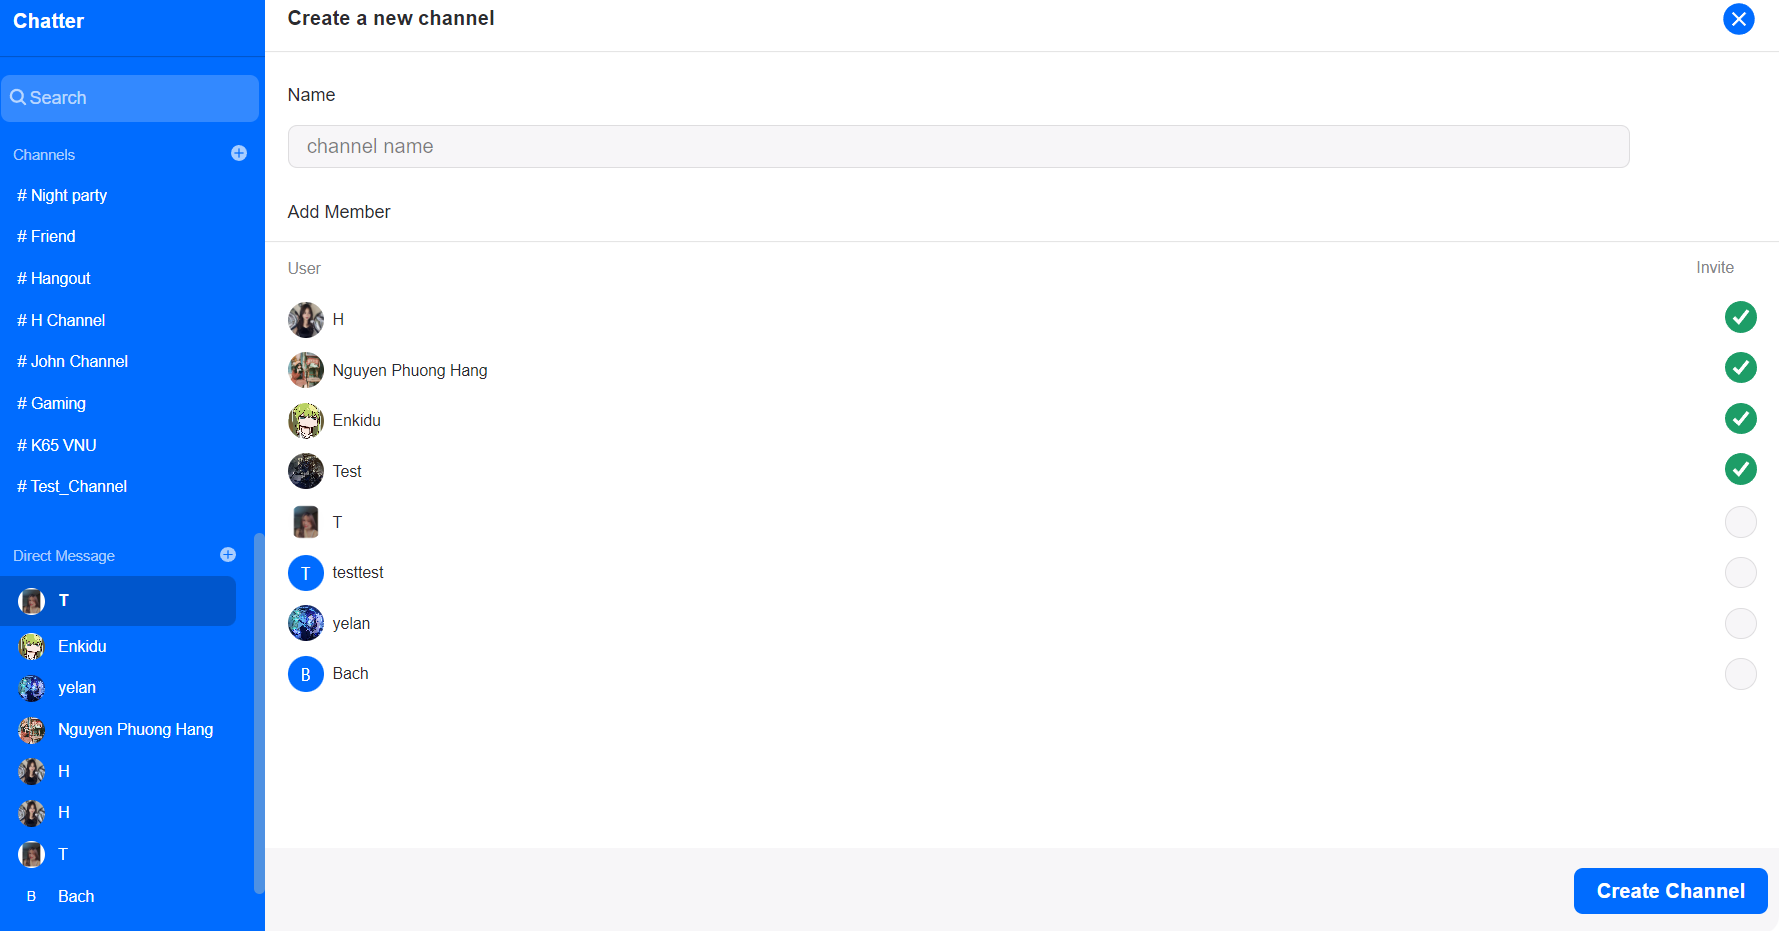The height and width of the screenshot is (931, 1779).
Task: Select the Night party channel
Action: point(61,195)
